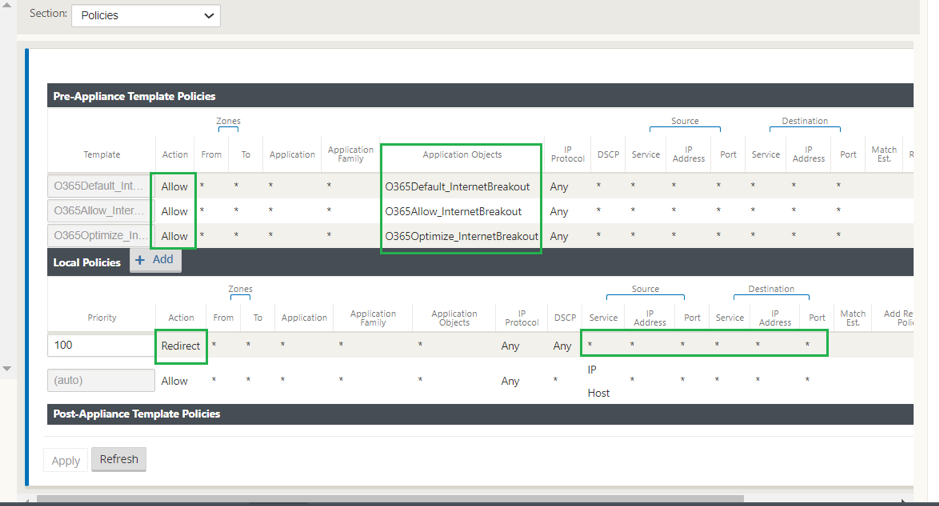Select the O365Default_Int... template field
The height and width of the screenshot is (506, 939).
99,186
